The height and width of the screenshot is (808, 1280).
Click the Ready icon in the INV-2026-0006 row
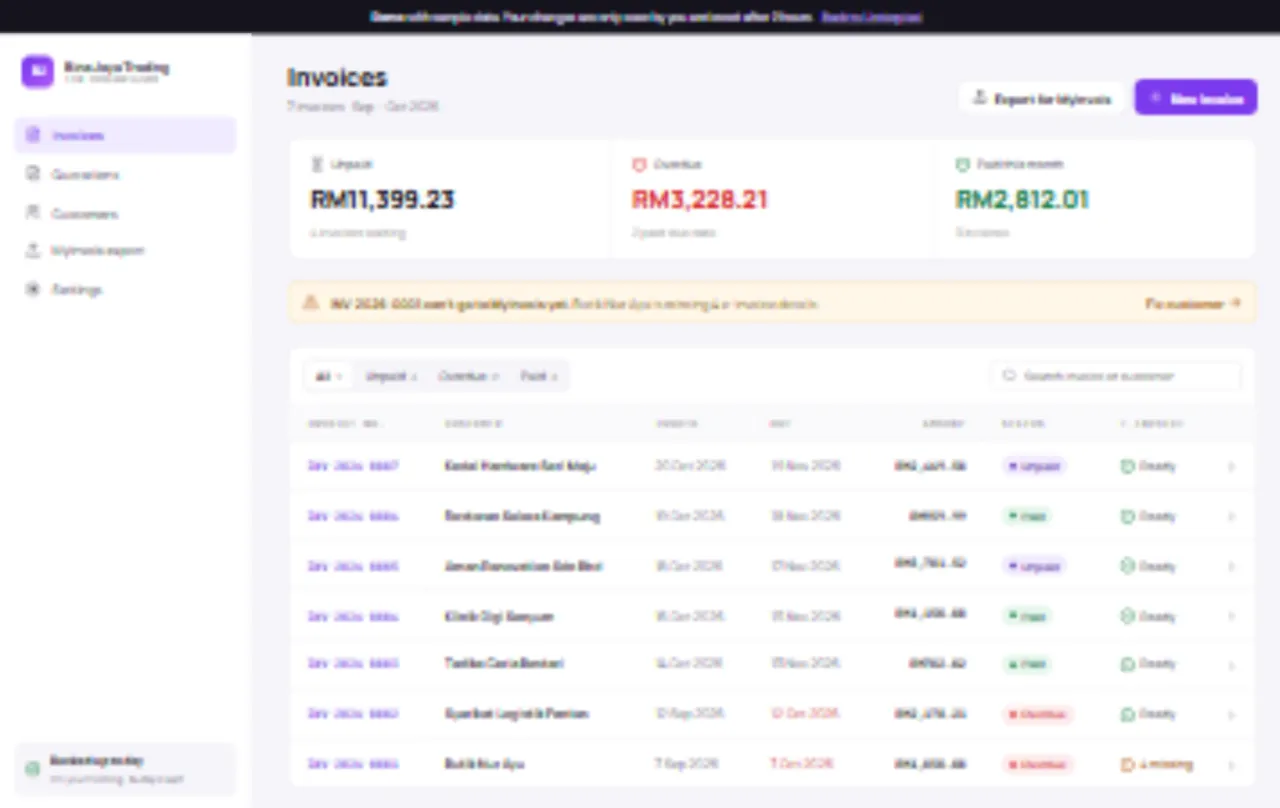[1126, 516]
